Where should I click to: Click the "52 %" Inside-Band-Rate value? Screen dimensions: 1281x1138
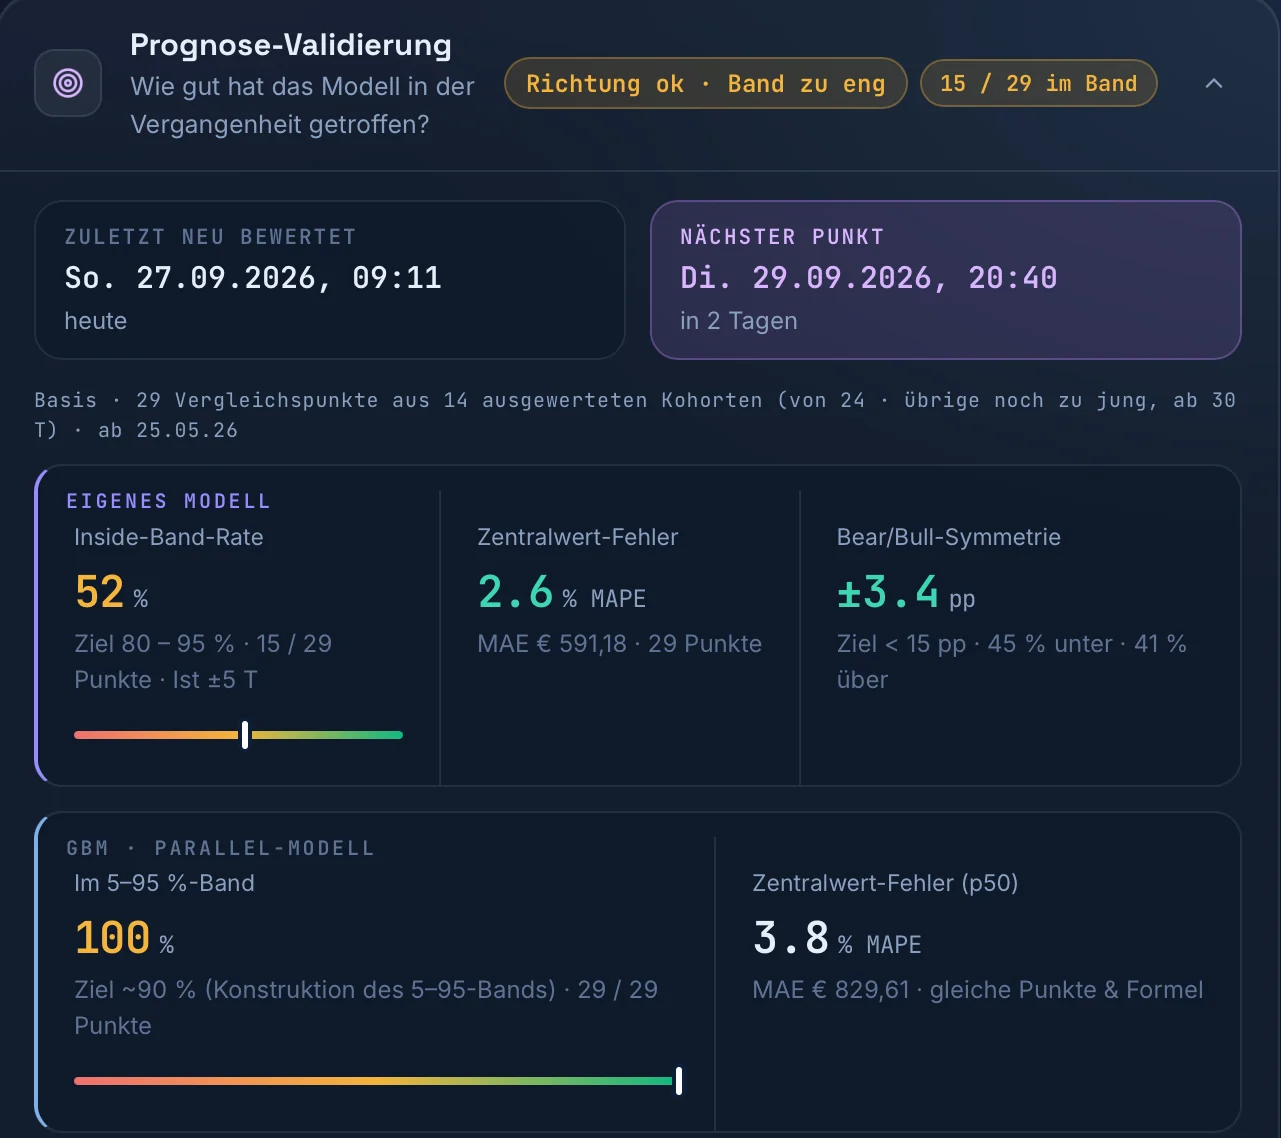pos(112,592)
